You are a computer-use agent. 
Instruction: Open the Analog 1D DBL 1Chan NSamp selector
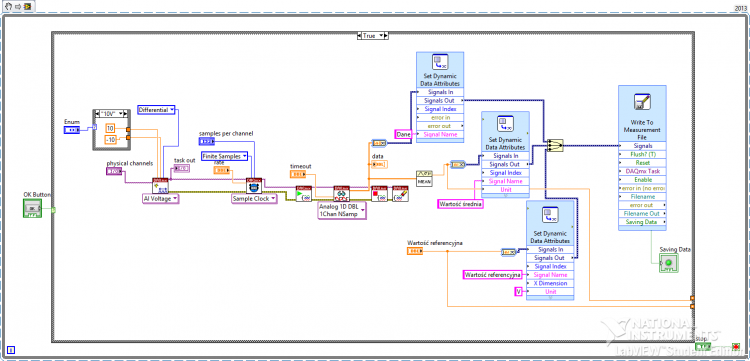coord(362,210)
